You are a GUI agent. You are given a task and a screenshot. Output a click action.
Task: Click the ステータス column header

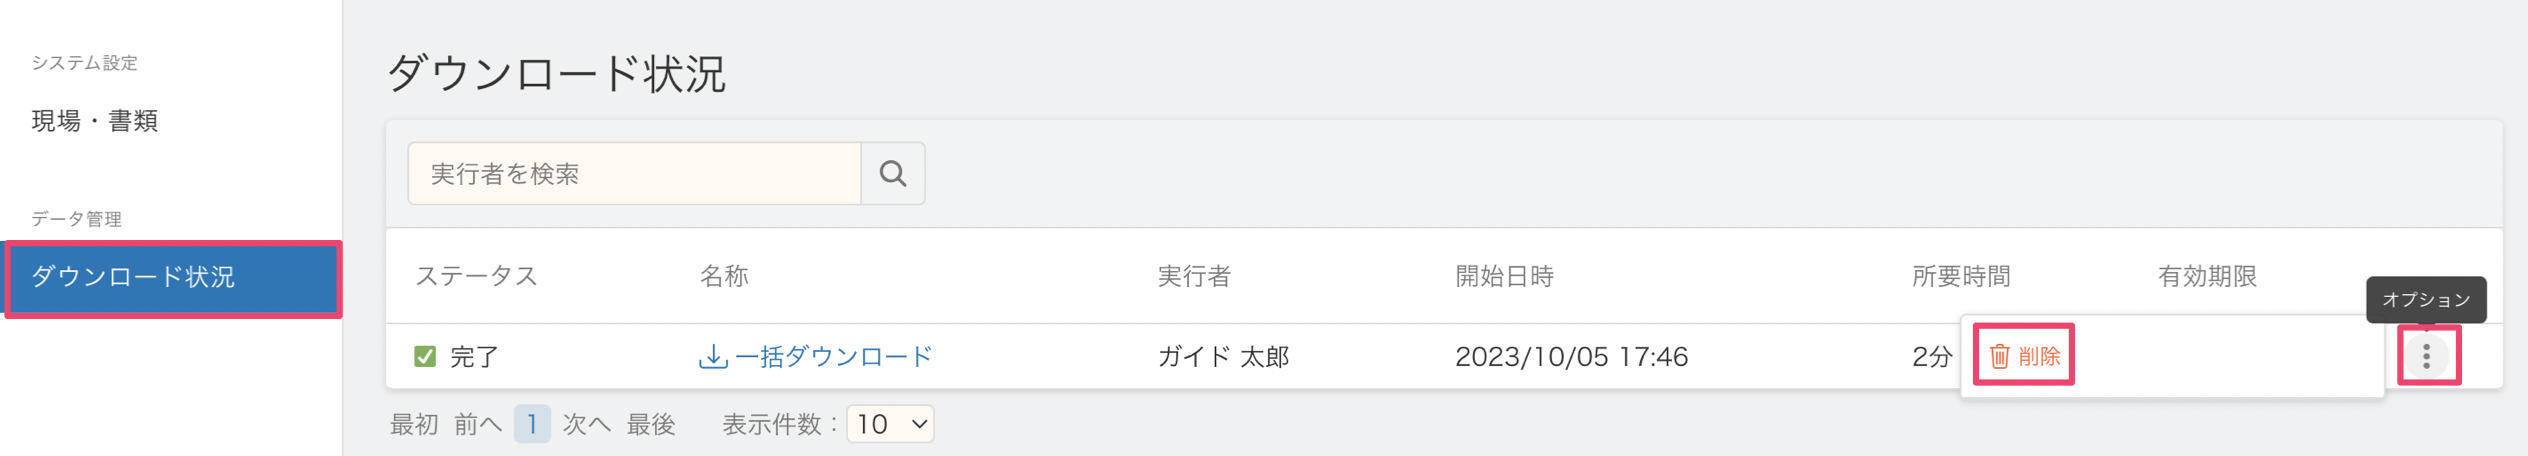pos(476,276)
